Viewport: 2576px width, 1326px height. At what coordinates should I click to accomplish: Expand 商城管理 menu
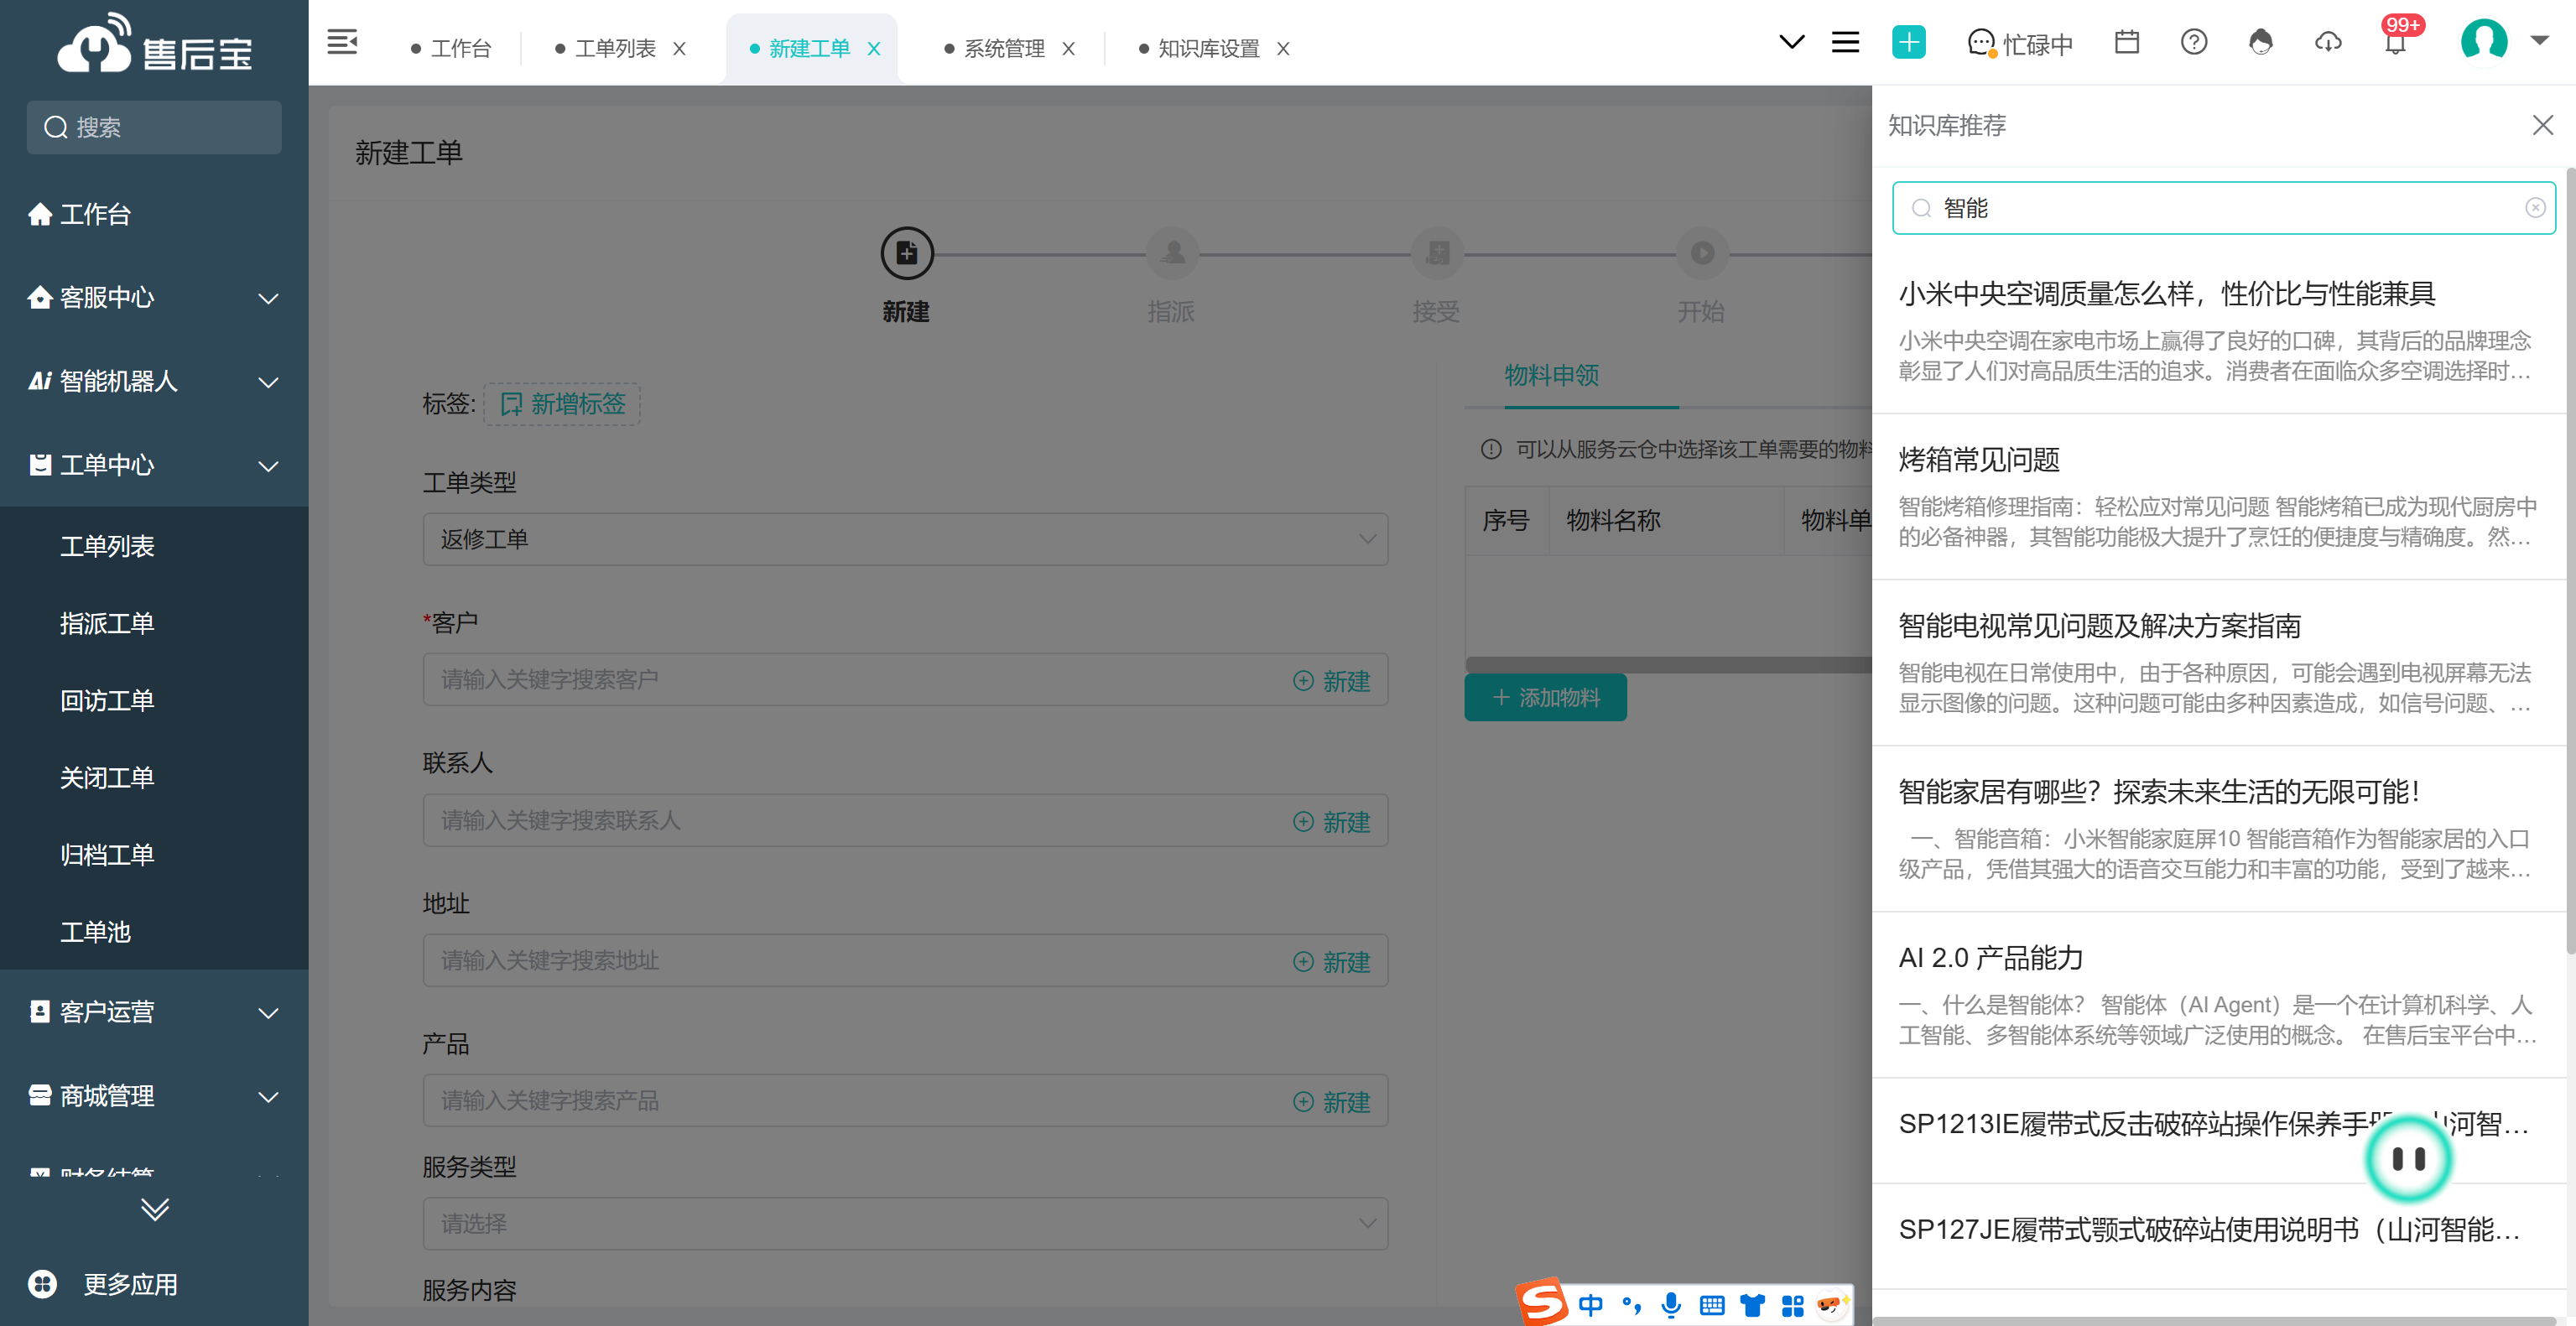(x=154, y=1097)
